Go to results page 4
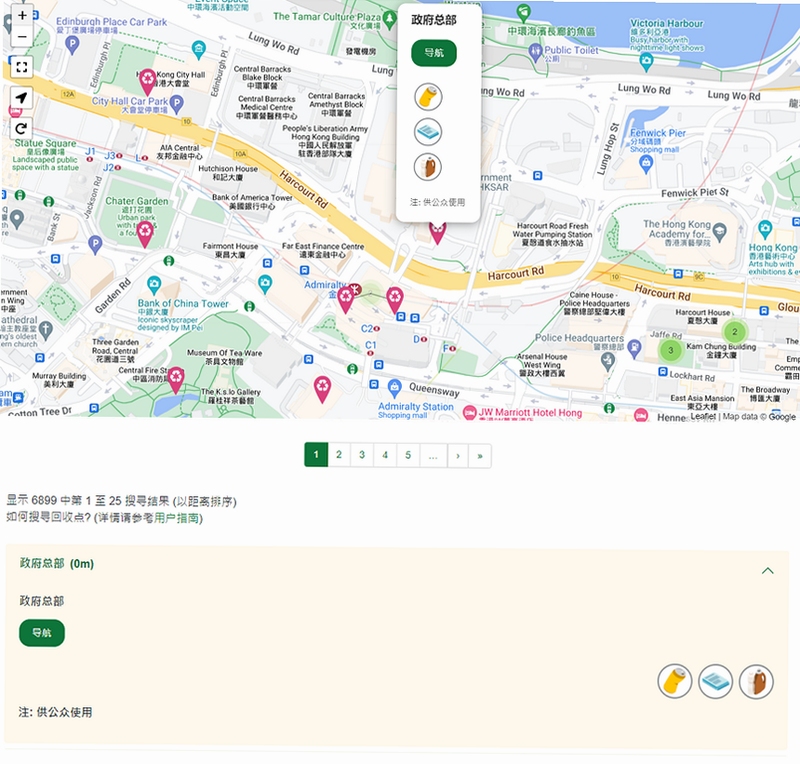Screen dimensions: 800x764 [385, 455]
